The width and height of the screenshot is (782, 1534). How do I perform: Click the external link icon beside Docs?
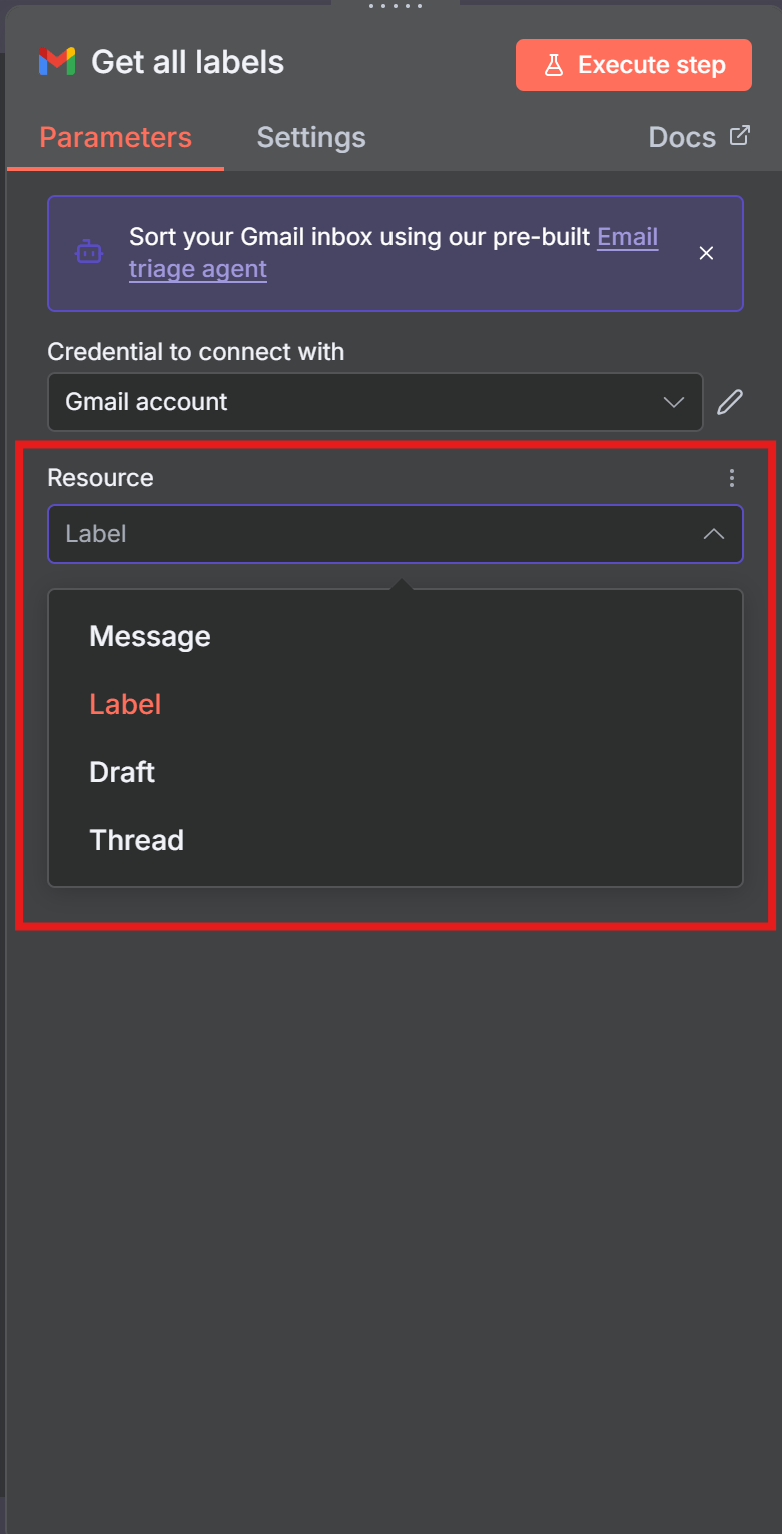[739, 136]
